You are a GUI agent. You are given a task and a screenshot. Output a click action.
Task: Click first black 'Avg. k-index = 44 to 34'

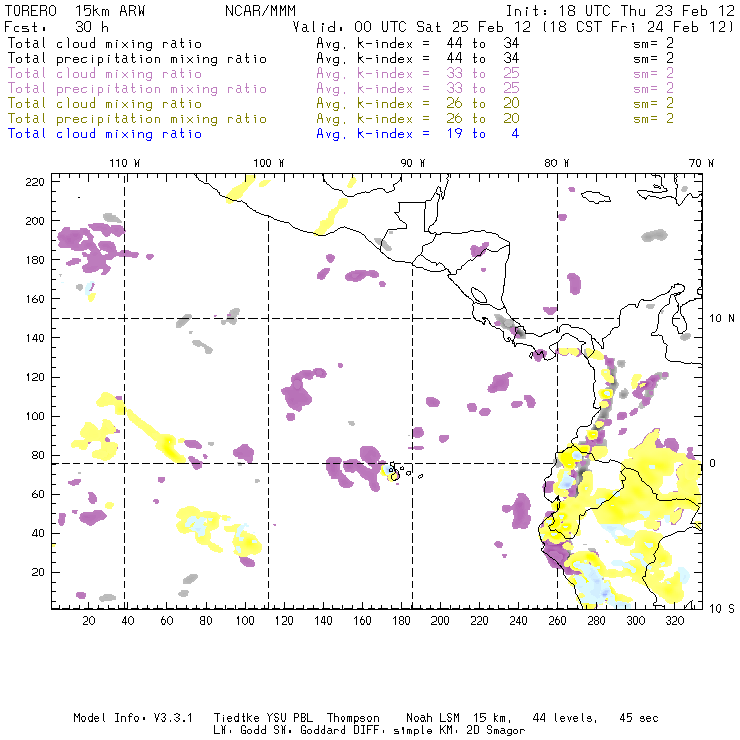(418, 43)
